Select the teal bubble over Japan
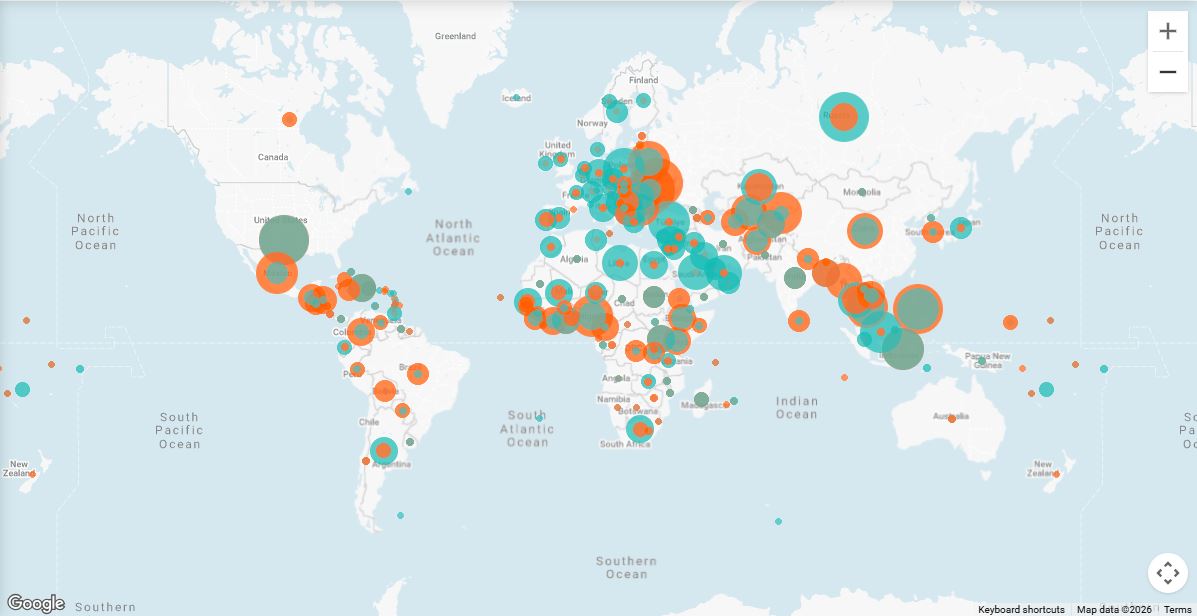The height and width of the screenshot is (616, 1197). tap(960, 228)
